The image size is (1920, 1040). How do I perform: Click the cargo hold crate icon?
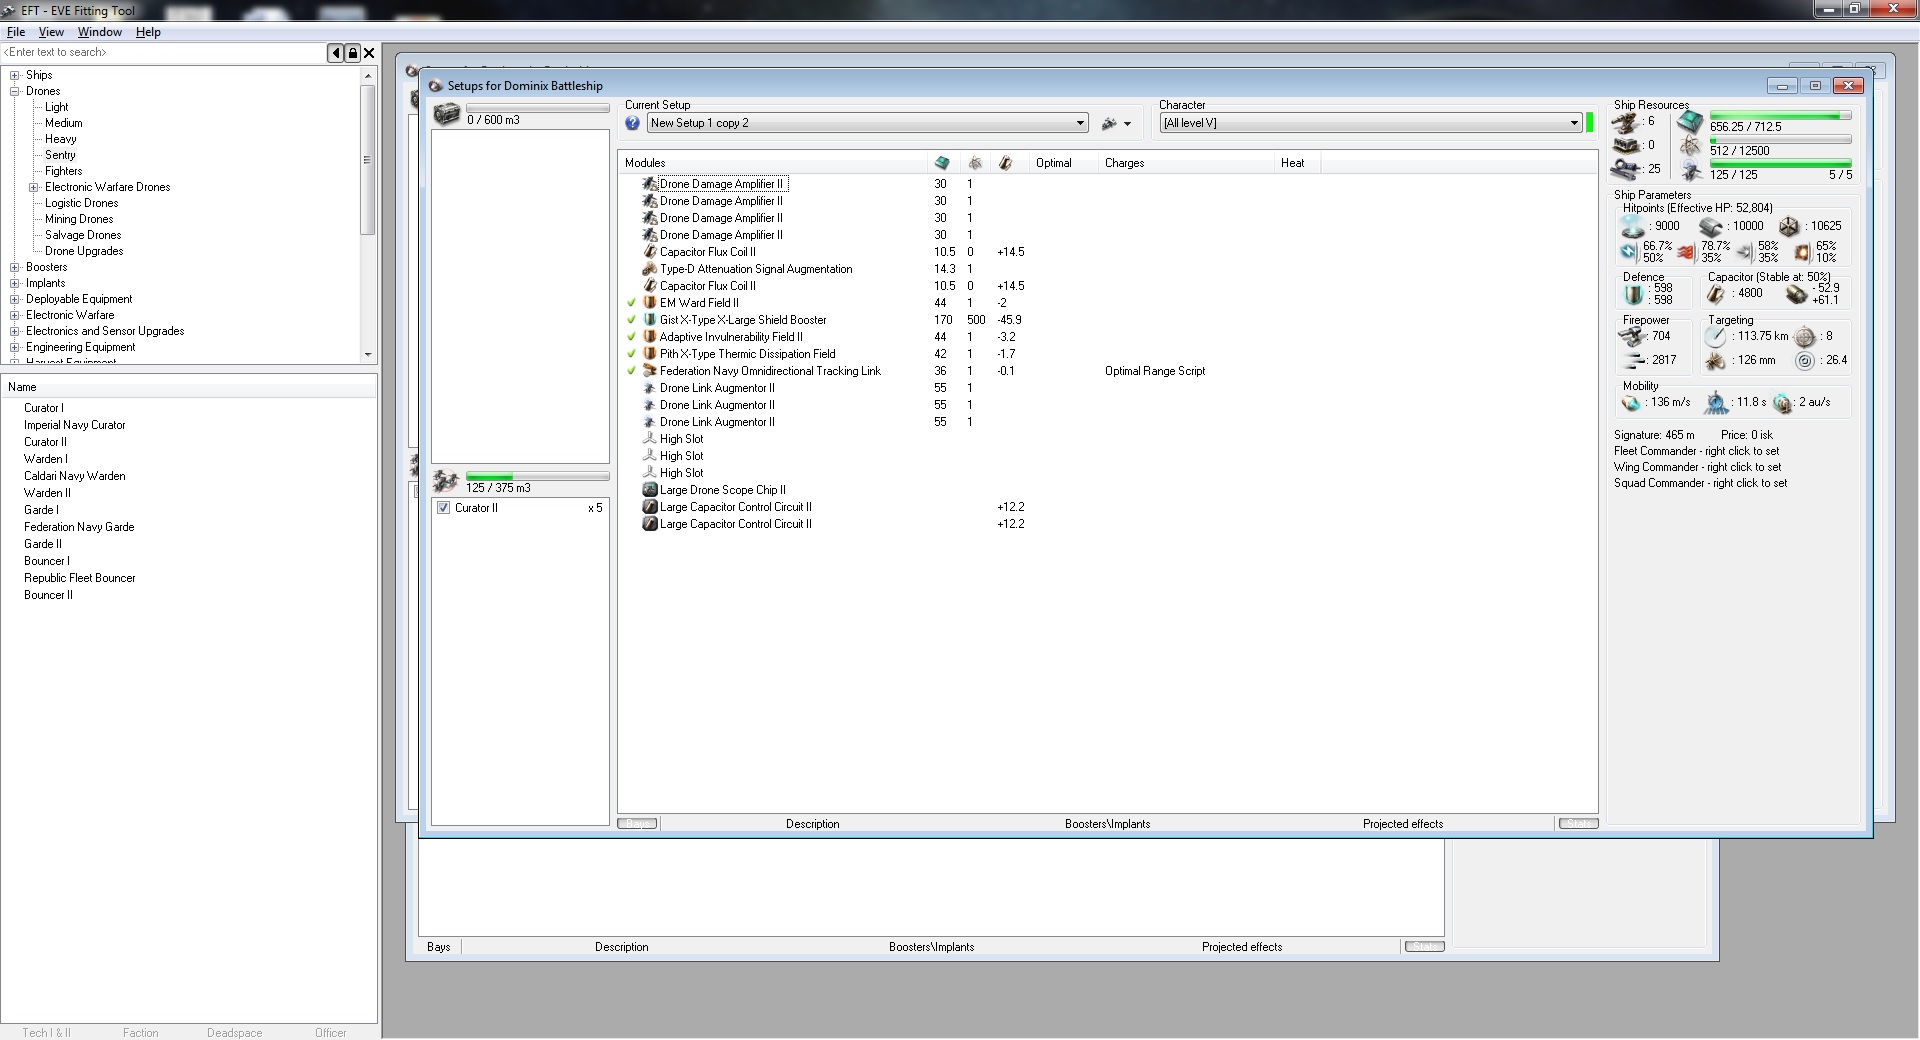pos(446,113)
